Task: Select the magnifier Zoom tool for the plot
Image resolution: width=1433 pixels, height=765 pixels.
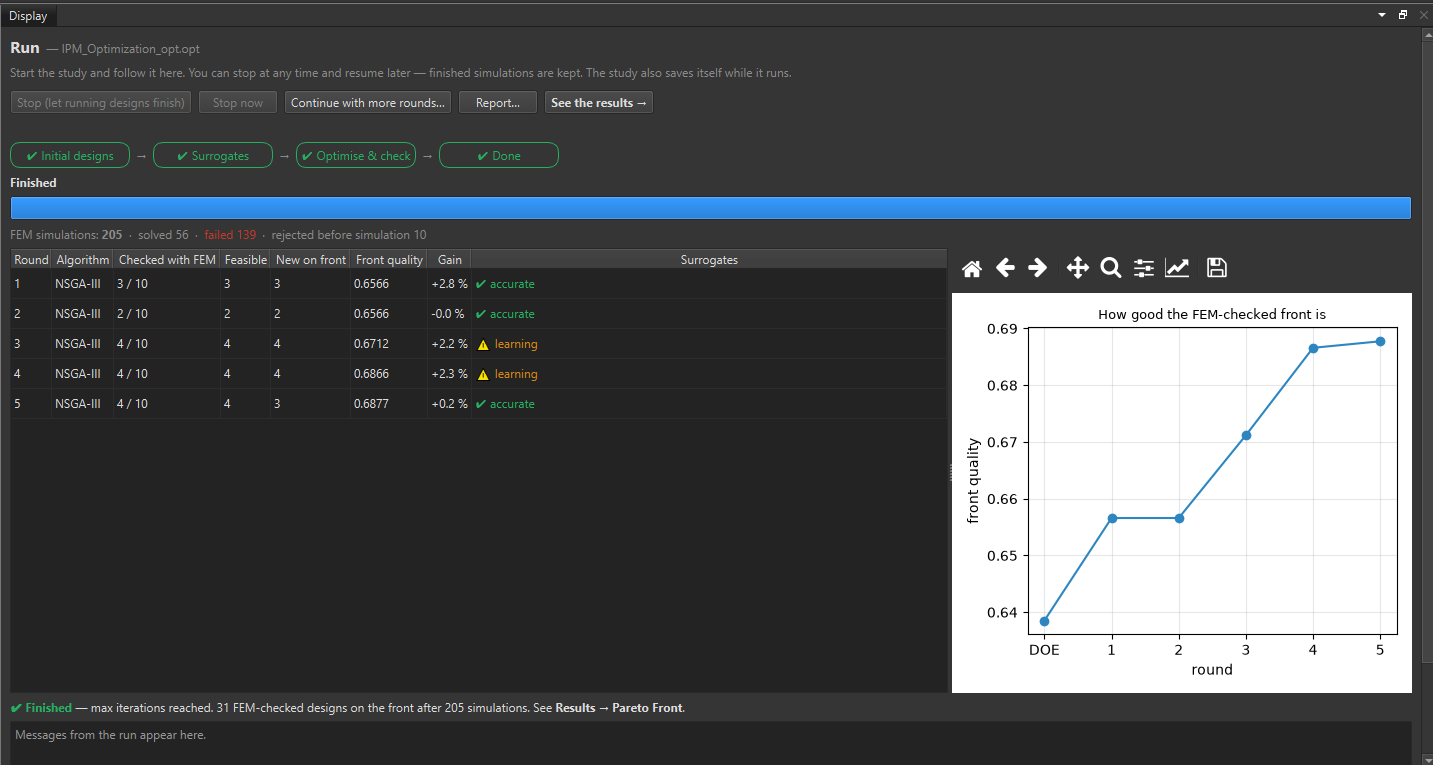Action: (1110, 268)
